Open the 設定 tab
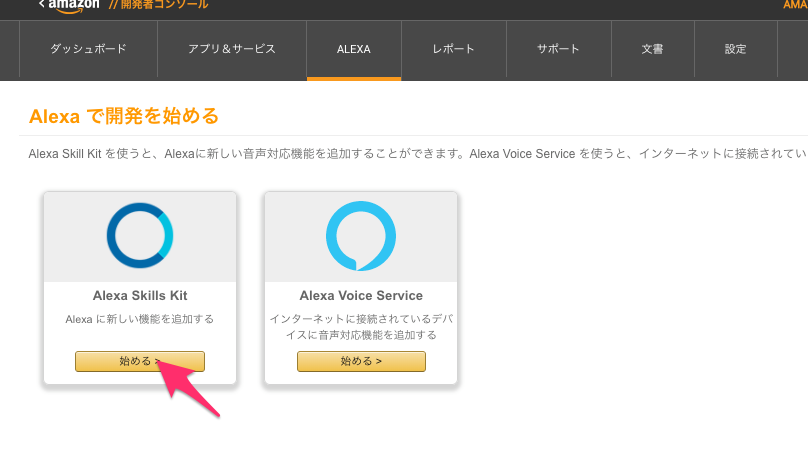Image resolution: width=808 pixels, height=469 pixels. pos(735,49)
